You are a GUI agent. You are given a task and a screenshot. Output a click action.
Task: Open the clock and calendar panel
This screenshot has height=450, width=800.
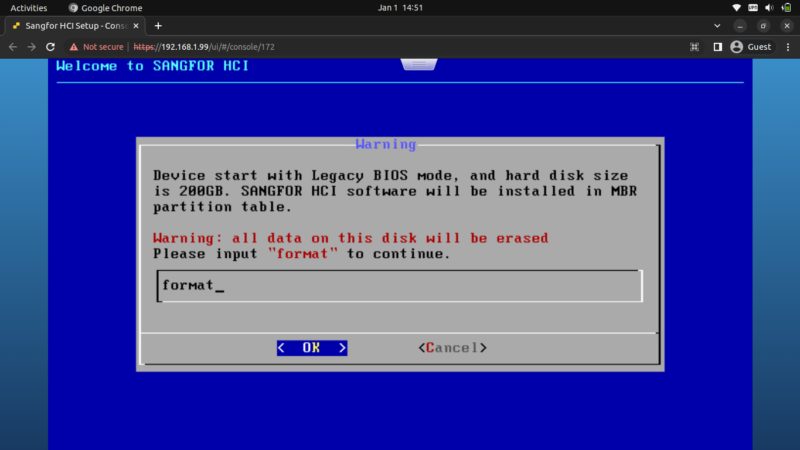(400, 7)
